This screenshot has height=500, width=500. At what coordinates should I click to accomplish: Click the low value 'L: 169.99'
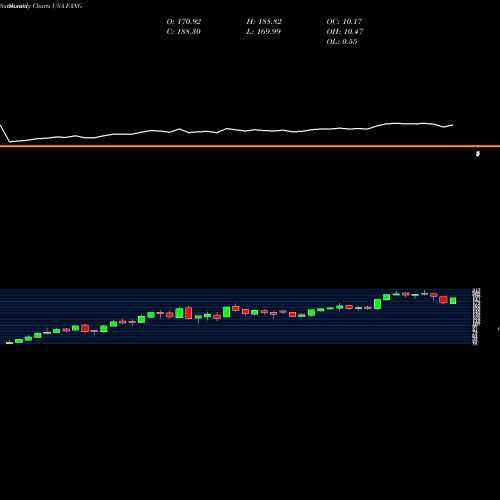pos(263,32)
